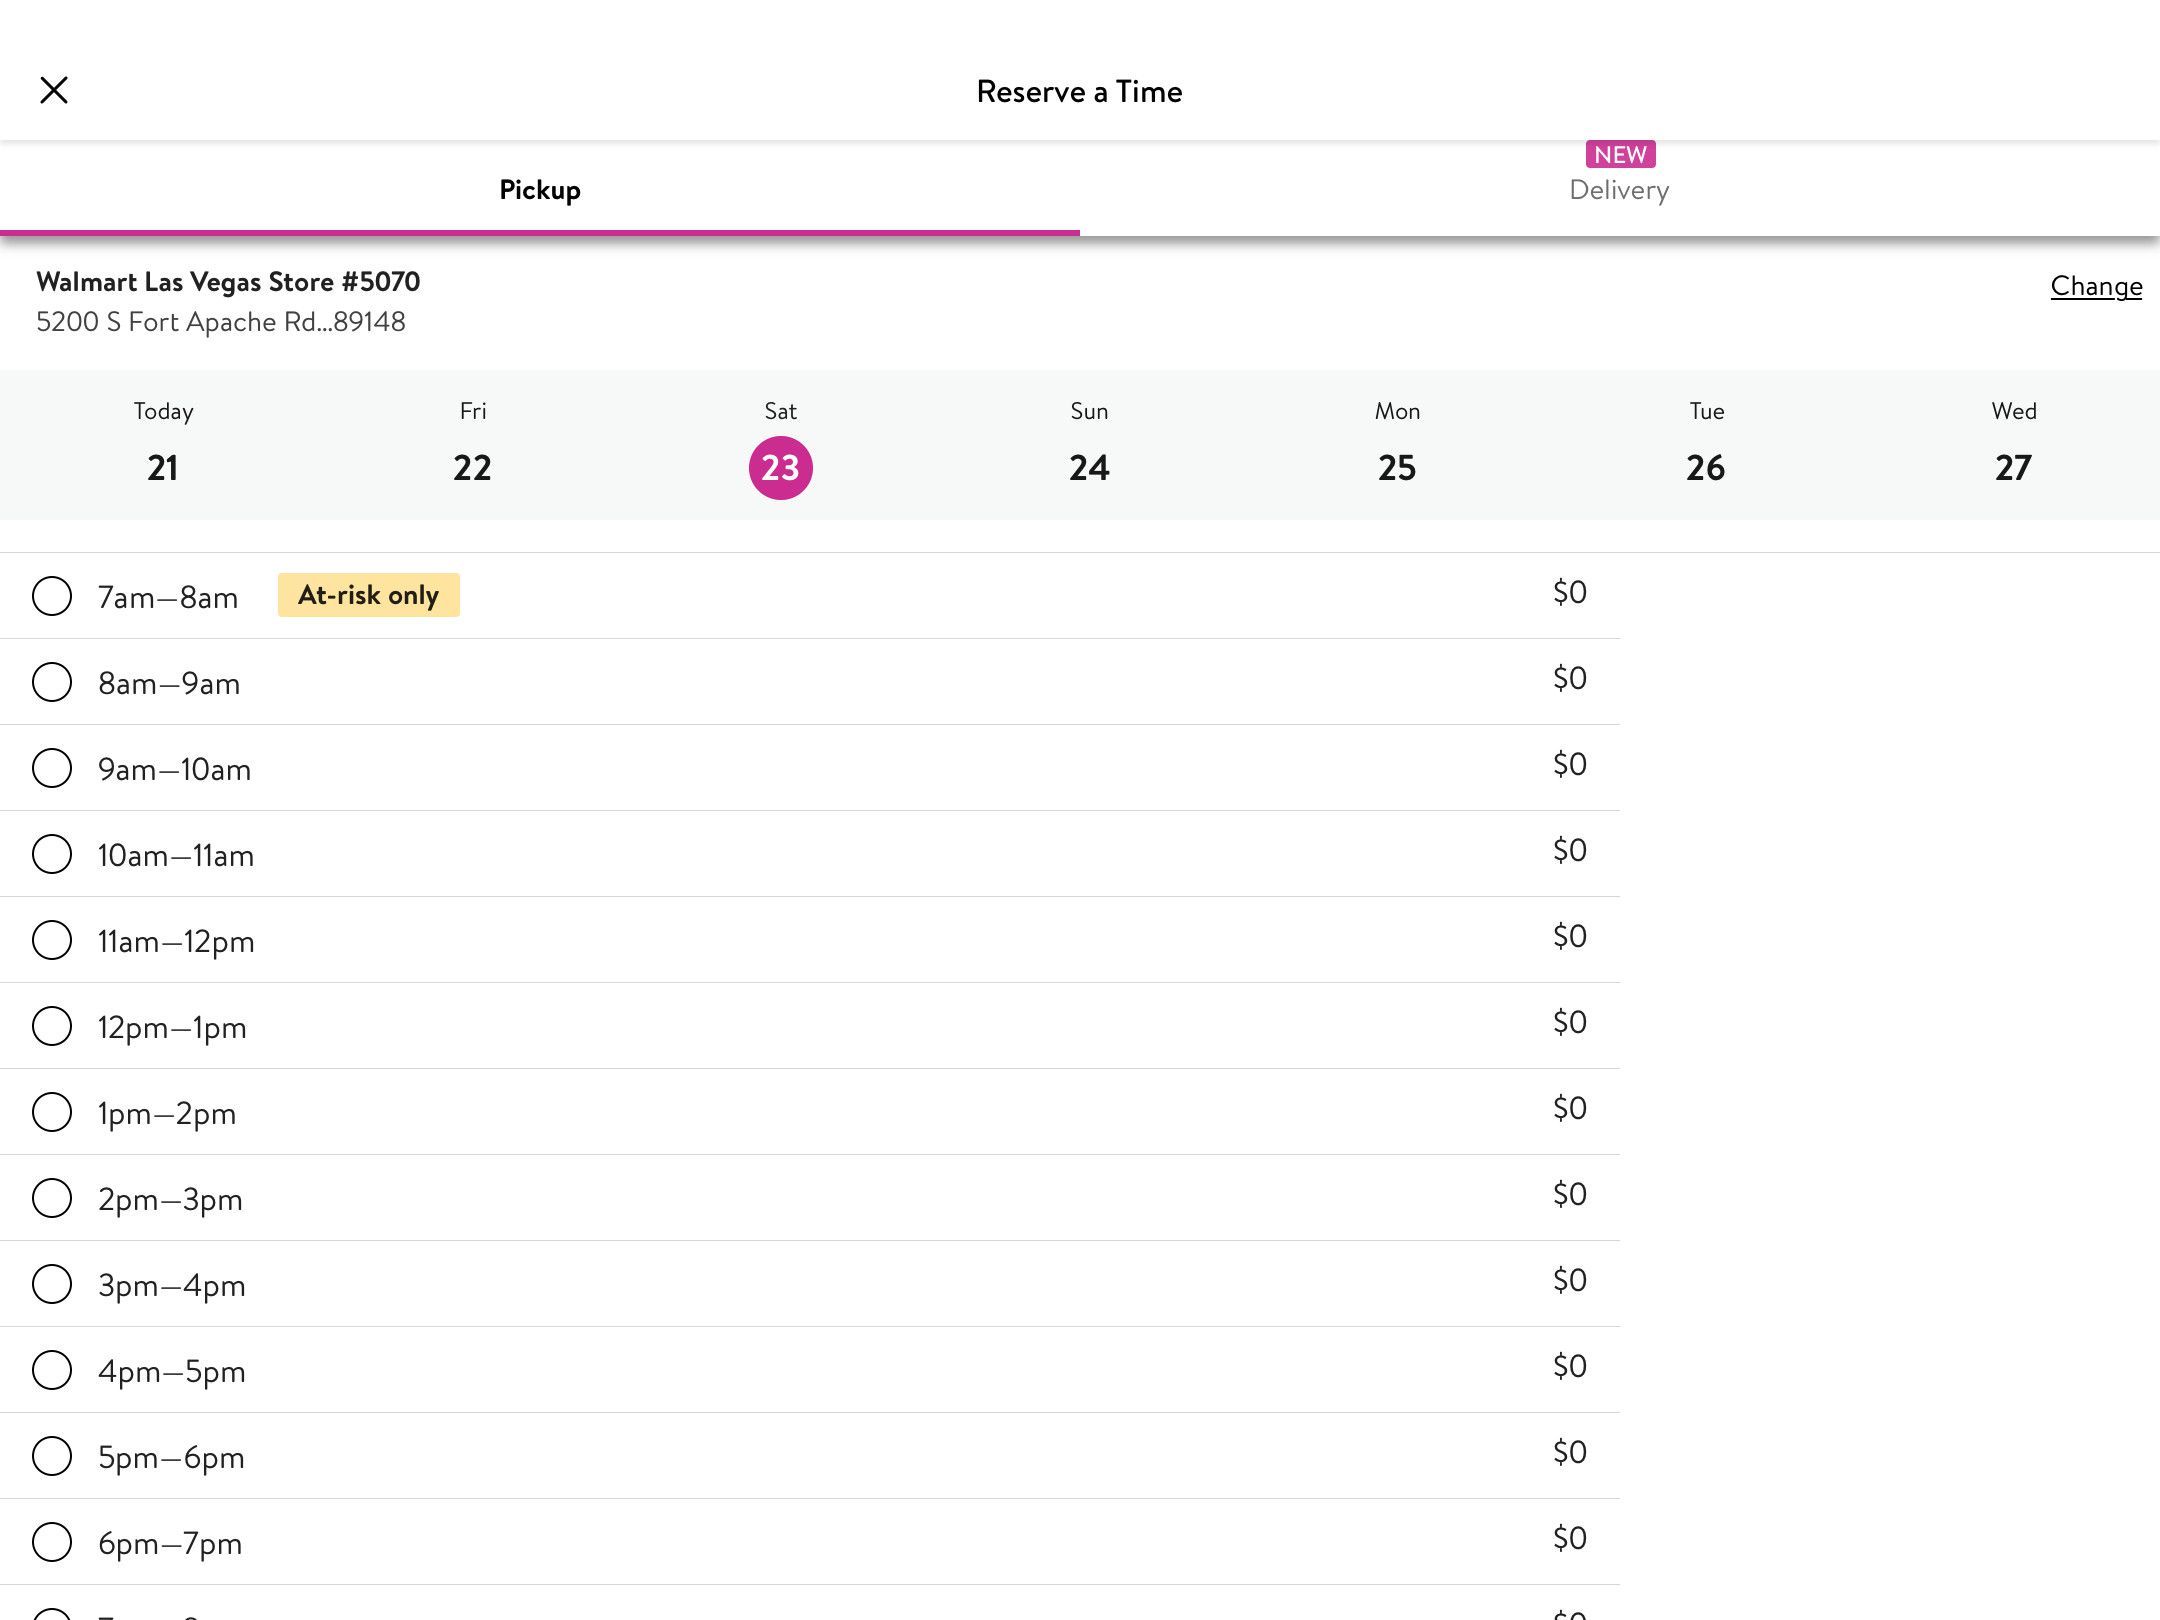Click the $0 price for 7am–8am
This screenshot has width=2160, height=1620.
pyautogui.click(x=1570, y=592)
